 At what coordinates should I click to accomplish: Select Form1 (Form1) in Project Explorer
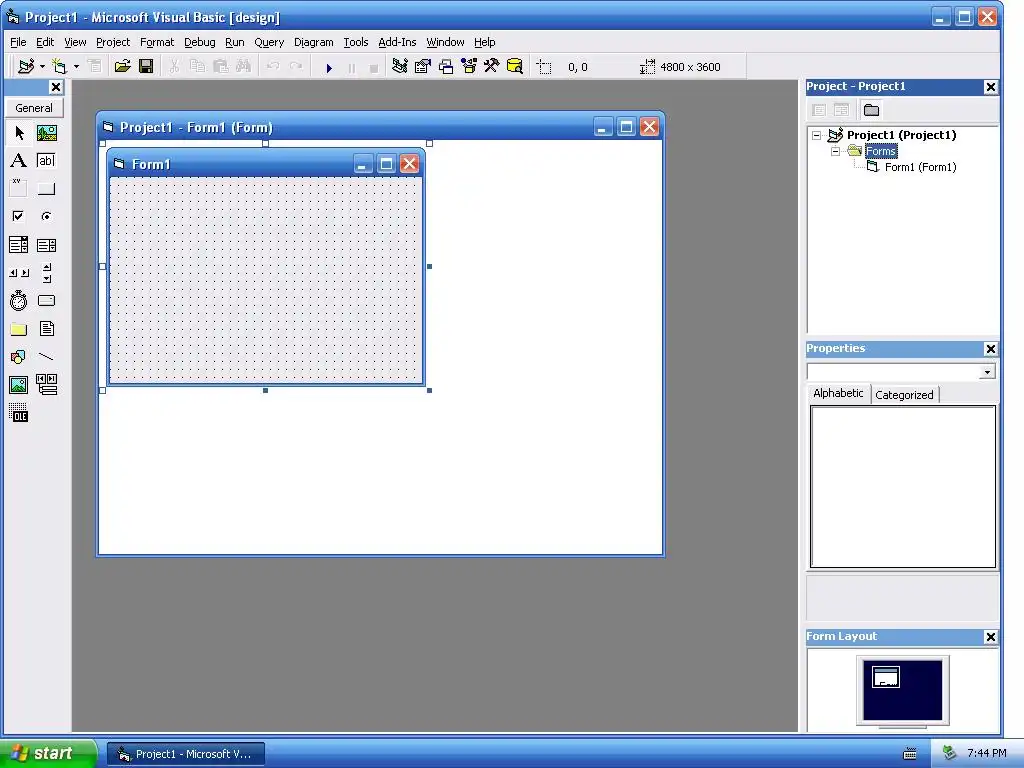[x=920, y=167]
